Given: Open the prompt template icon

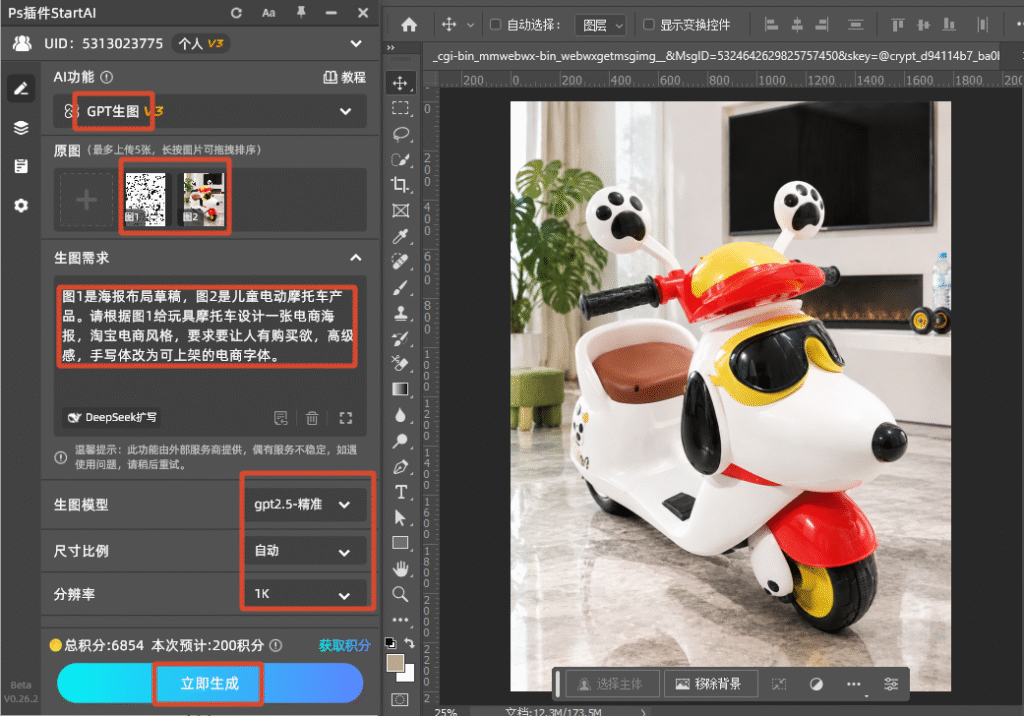Looking at the screenshot, I should (x=281, y=418).
